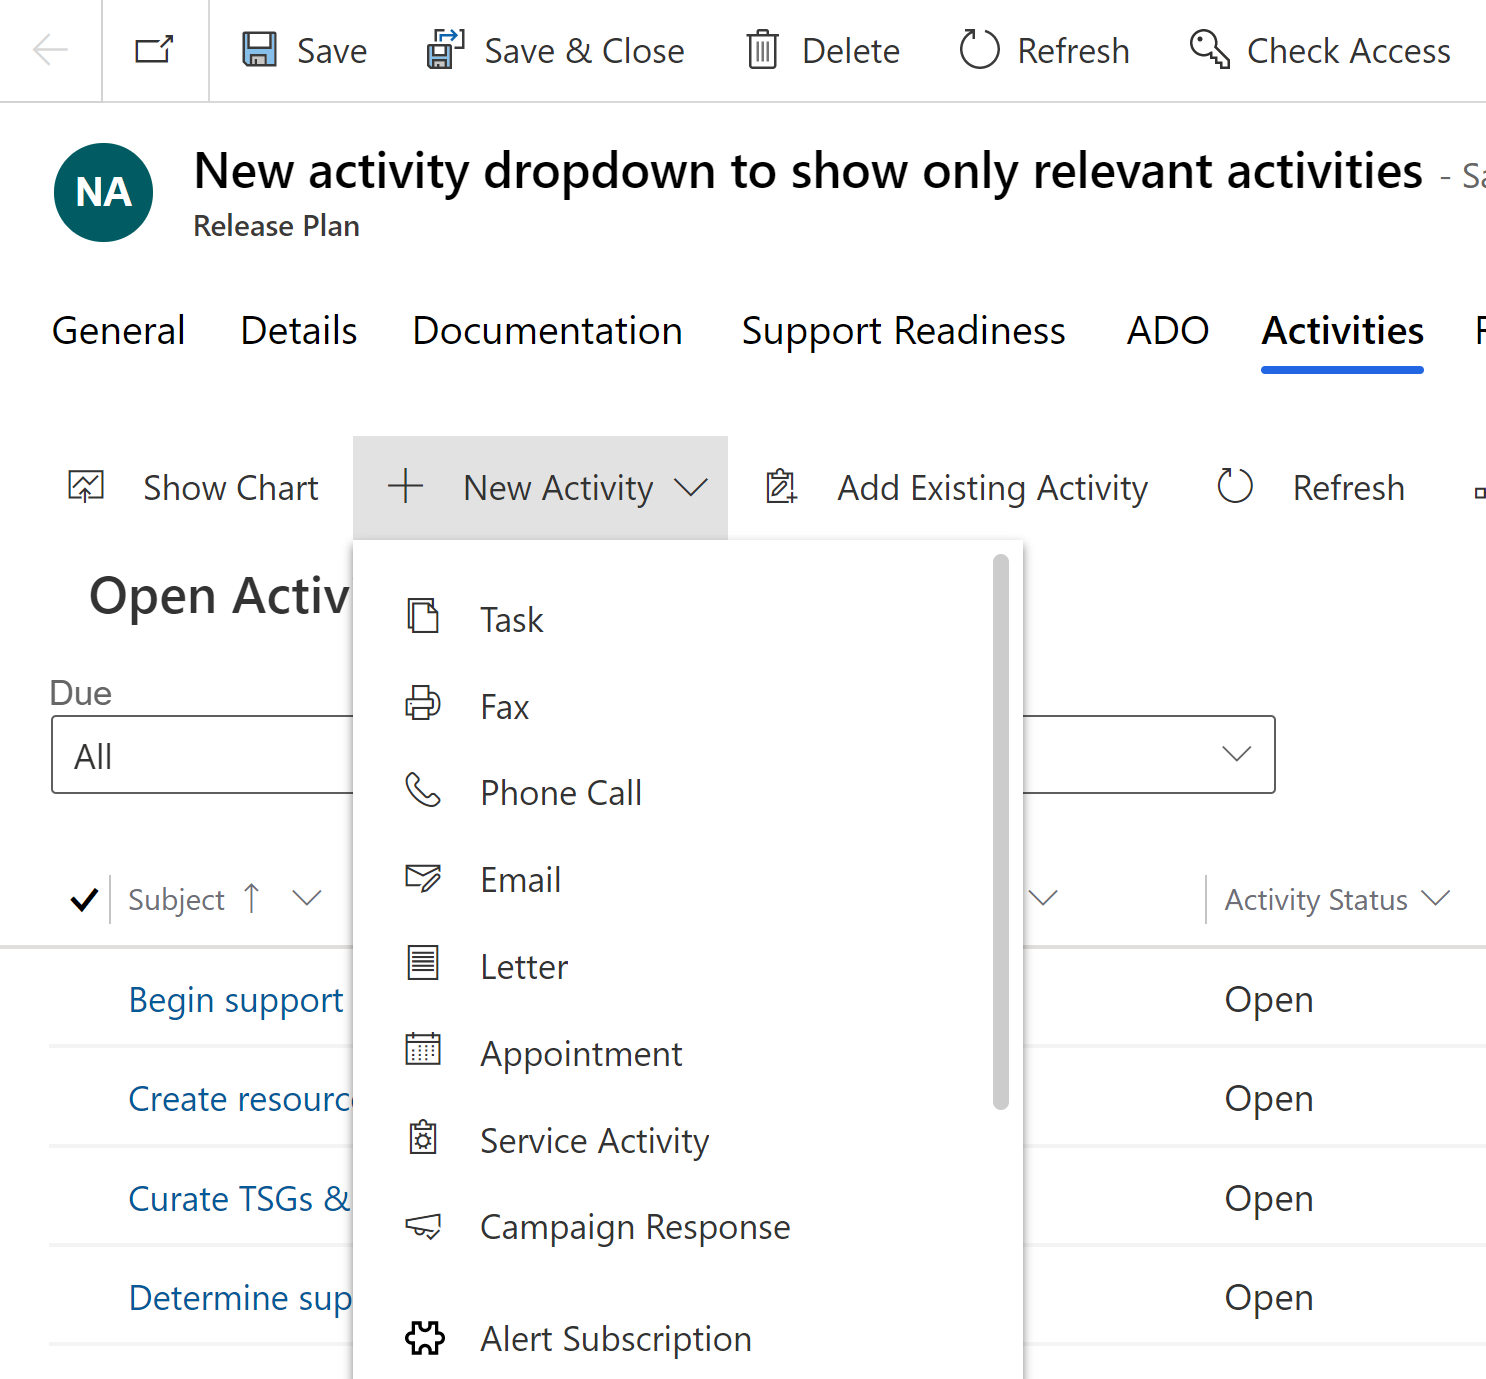Screen dimensions: 1486x1379
Task: Open the Activities record pop-out icon
Action: click(x=154, y=50)
